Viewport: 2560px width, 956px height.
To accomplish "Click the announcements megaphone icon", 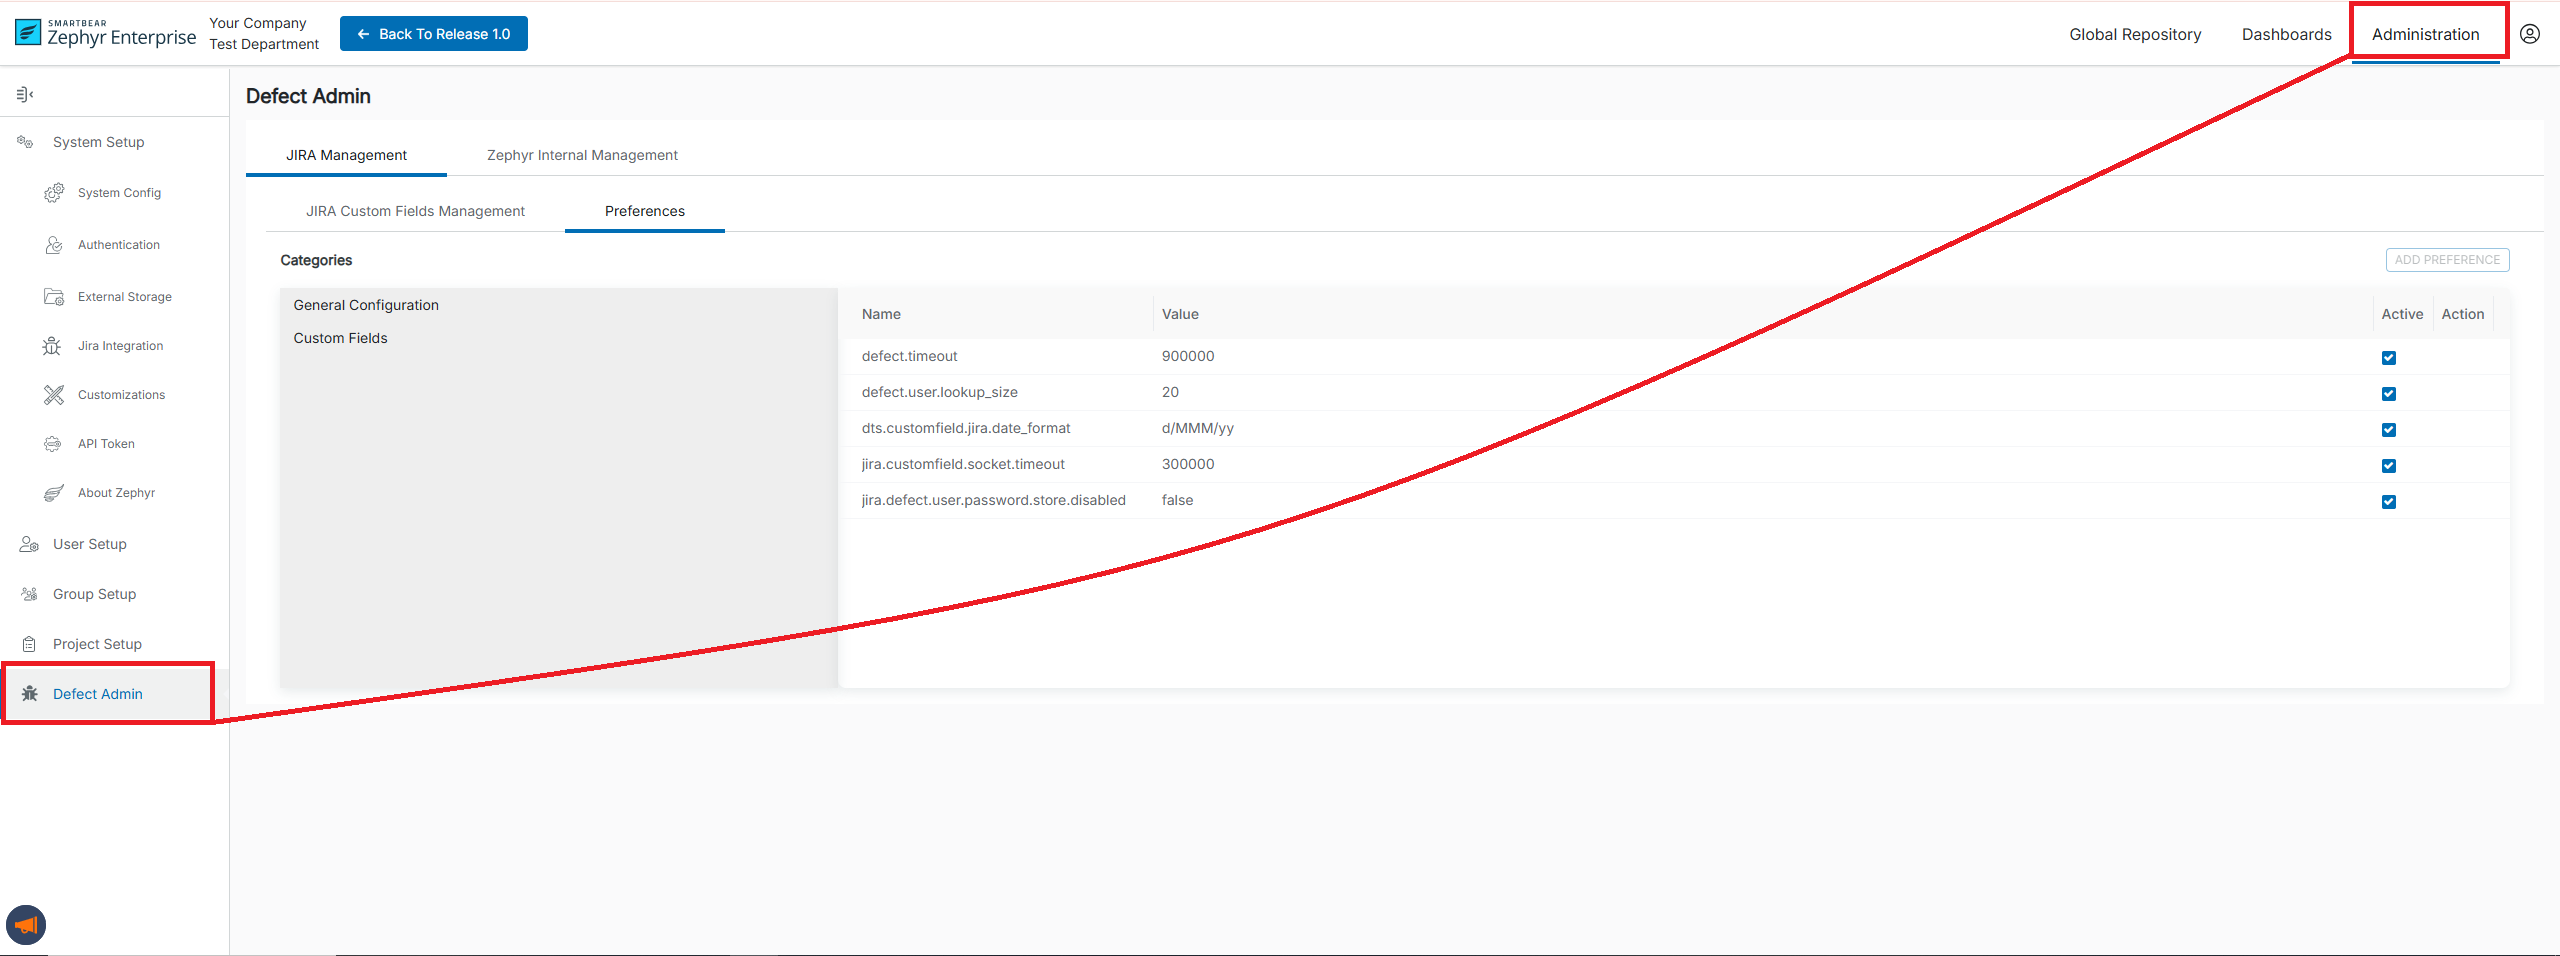I will (x=26, y=924).
